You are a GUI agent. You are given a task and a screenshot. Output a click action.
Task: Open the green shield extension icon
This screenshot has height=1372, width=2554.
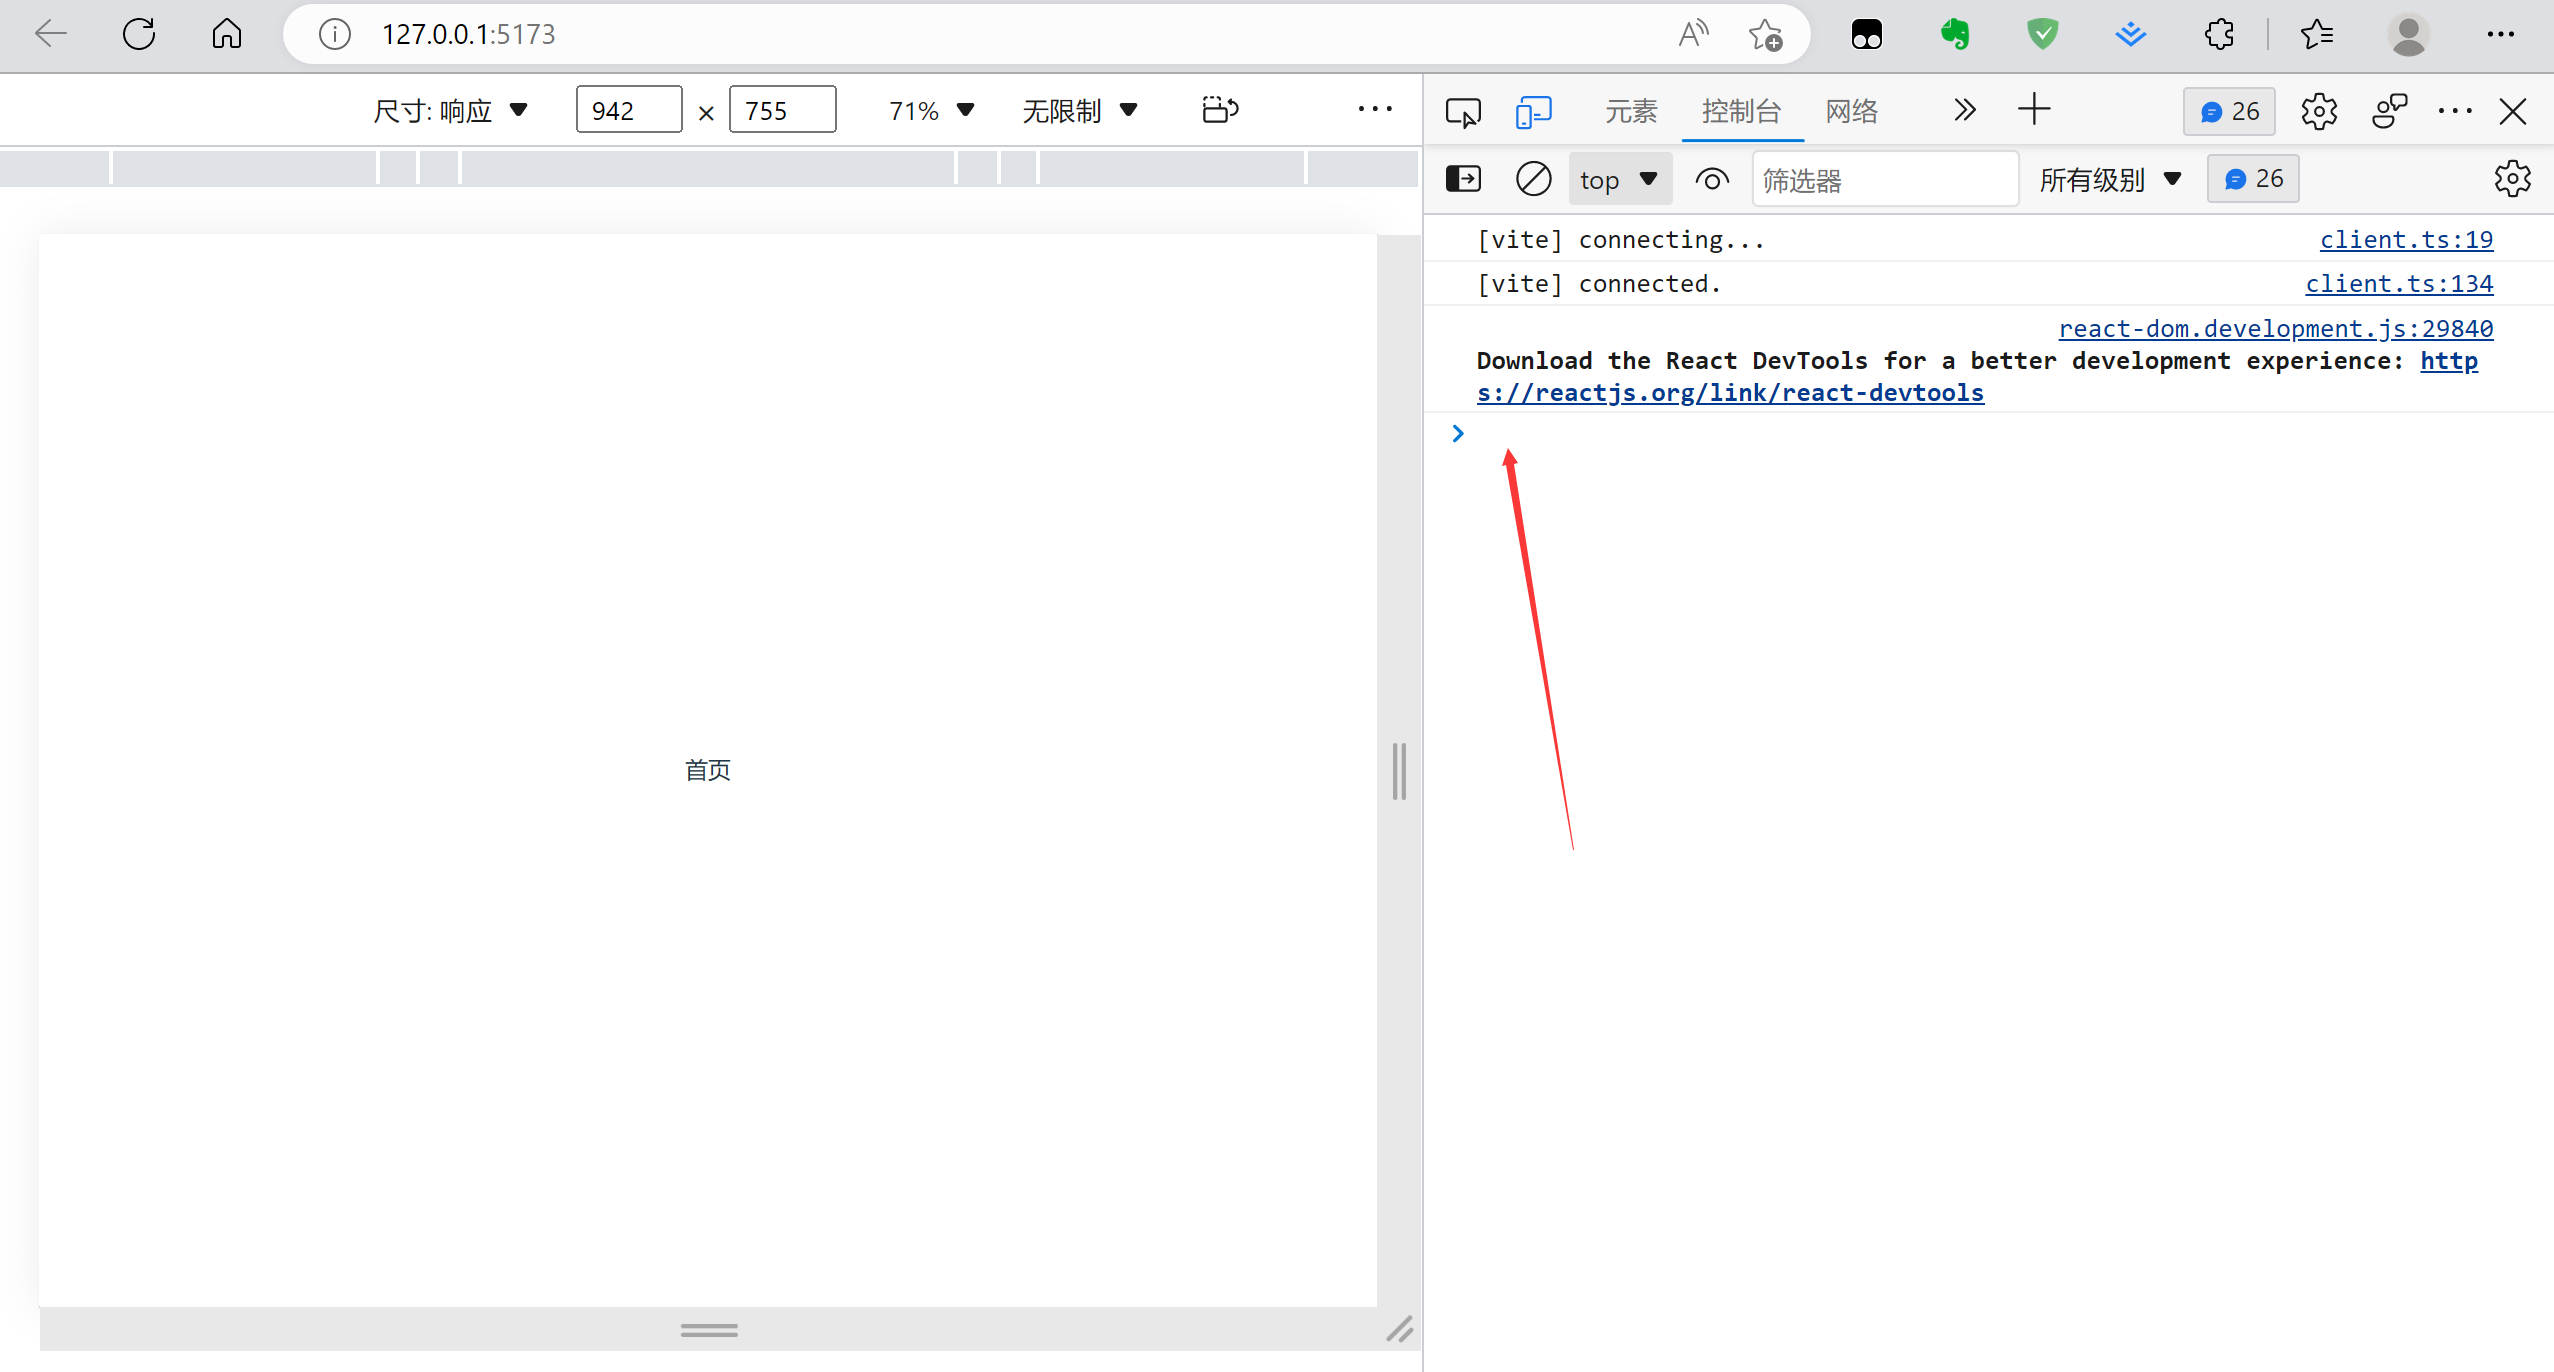point(2042,34)
